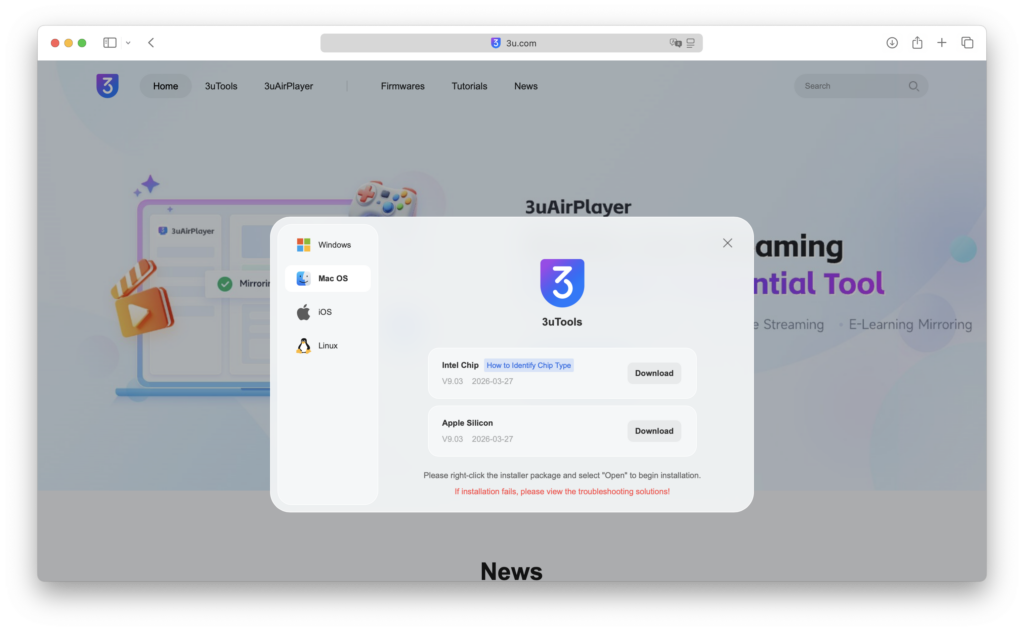Show Safari downloads icon
The height and width of the screenshot is (631, 1024).
[x=892, y=42]
